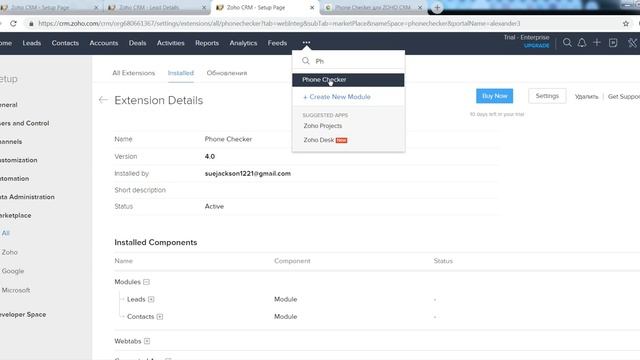Open the Contacts module tab
640x360 pixels.
click(x=65, y=43)
